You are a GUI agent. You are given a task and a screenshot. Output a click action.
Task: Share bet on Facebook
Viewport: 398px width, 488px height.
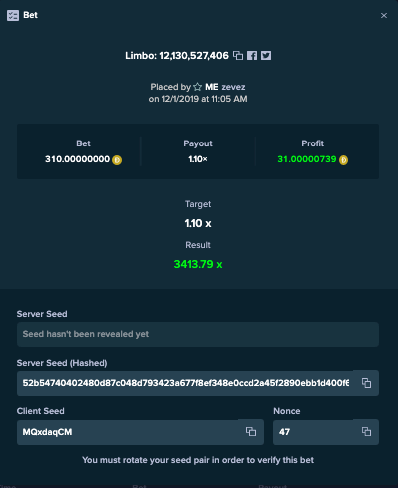pyautogui.click(x=252, y=55)
